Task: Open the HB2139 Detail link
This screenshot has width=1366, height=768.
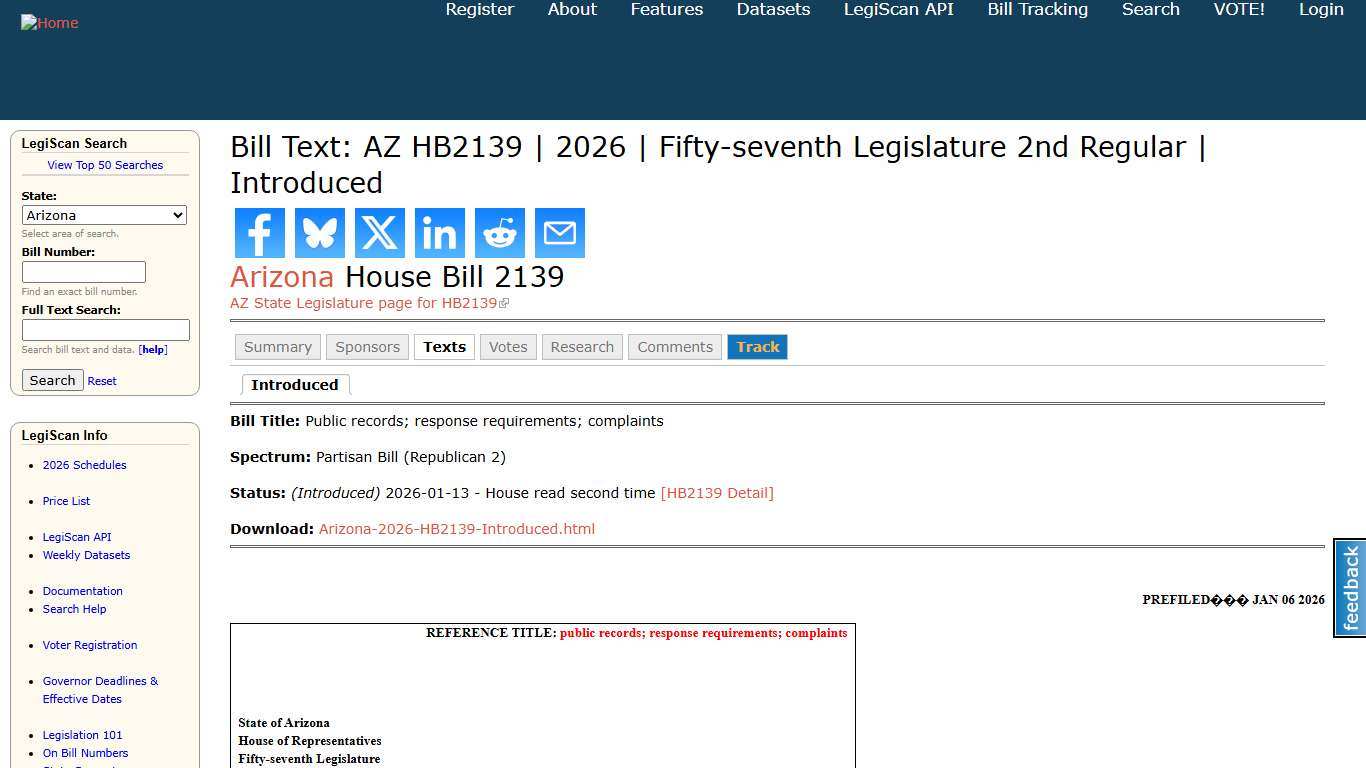Action: 717,492
